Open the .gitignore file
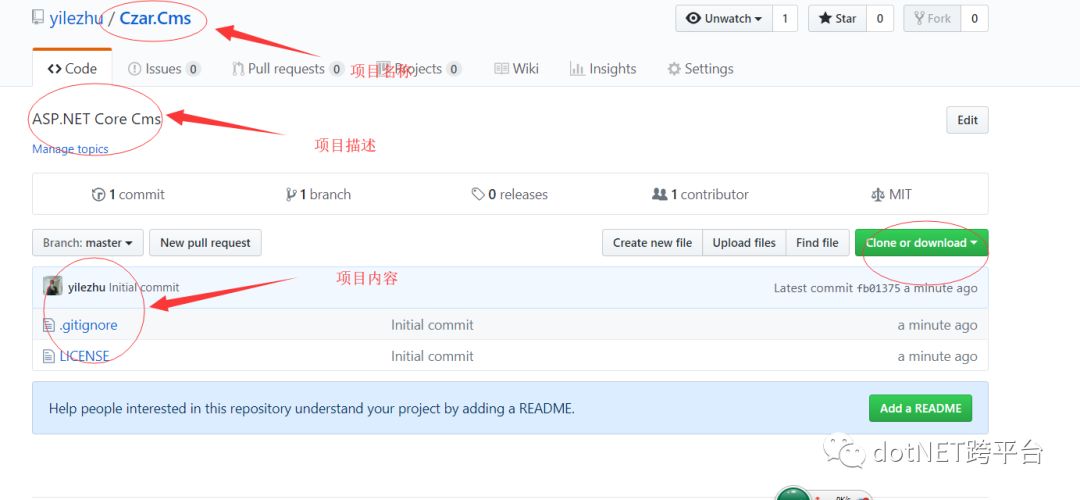 88,325
